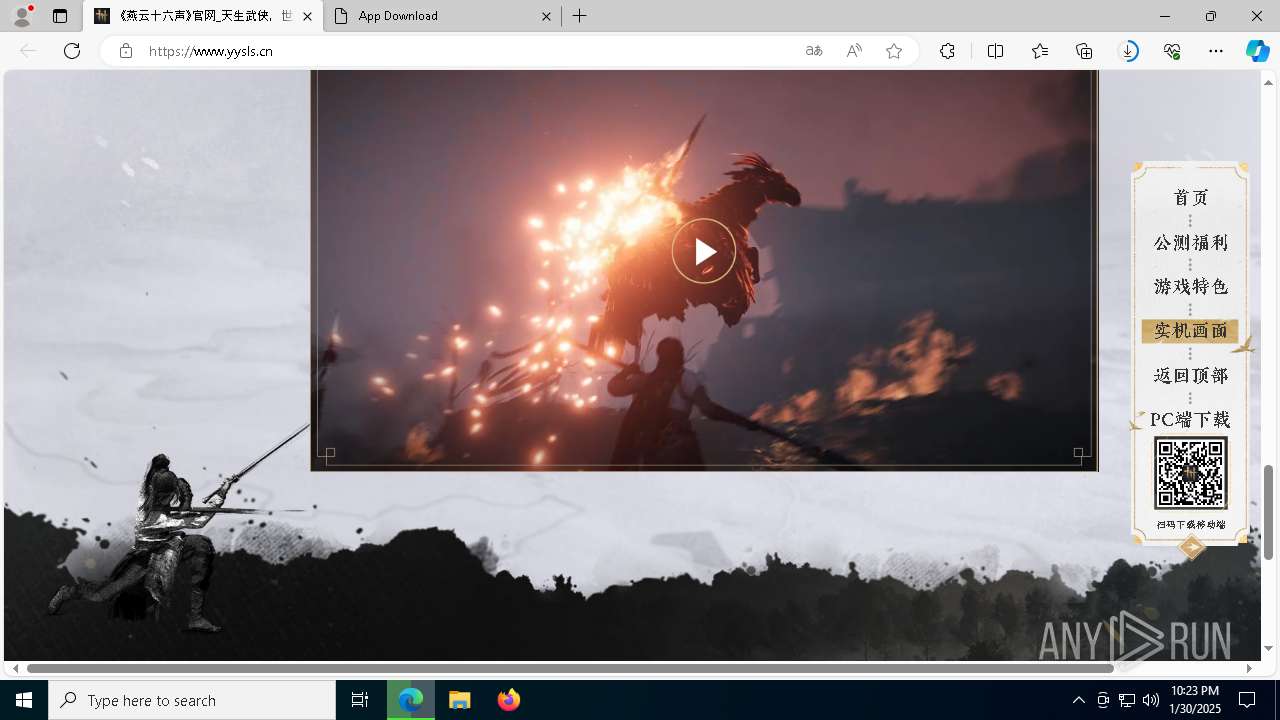Launch Copilot sidebar
Screen dimensions: 1280x720
tap(1257, 51)
